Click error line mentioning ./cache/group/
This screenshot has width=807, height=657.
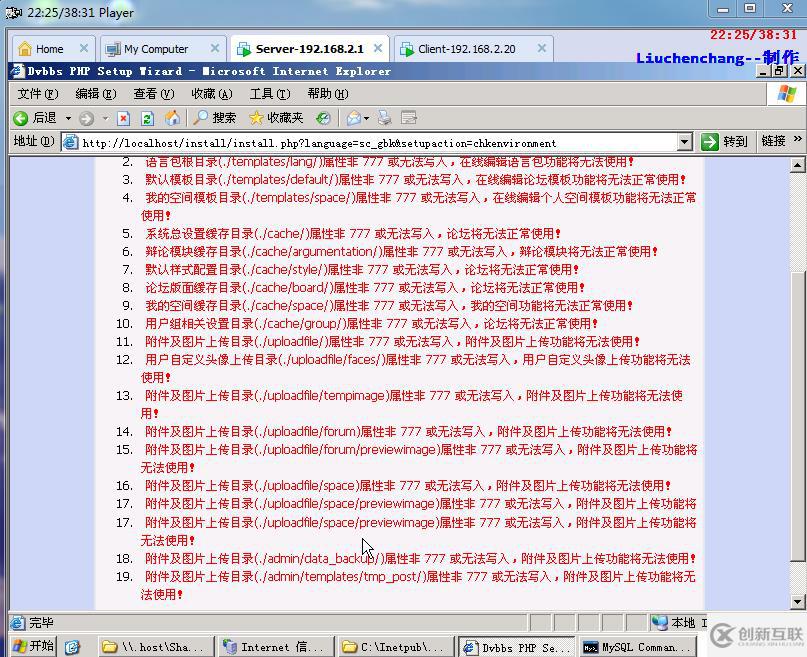click(x=371, y=324)
